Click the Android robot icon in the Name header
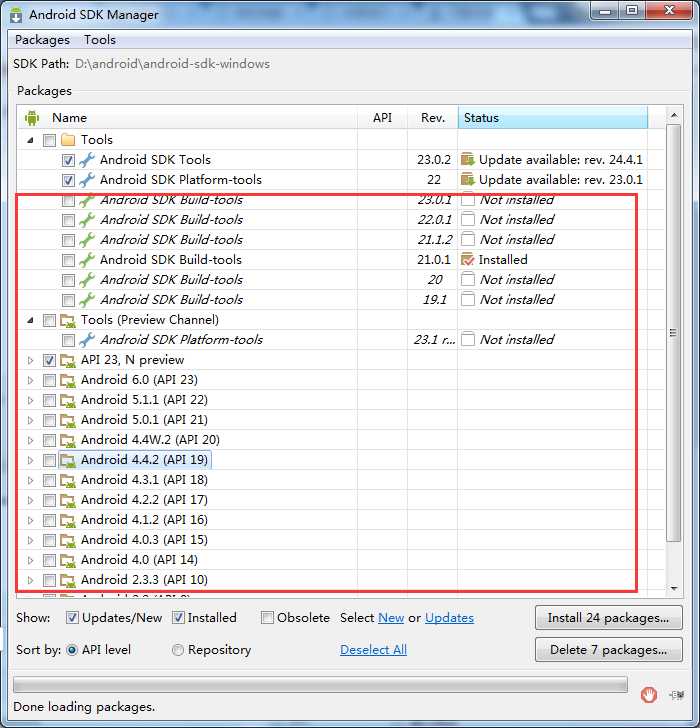700x728 pixels. (32, 118)
